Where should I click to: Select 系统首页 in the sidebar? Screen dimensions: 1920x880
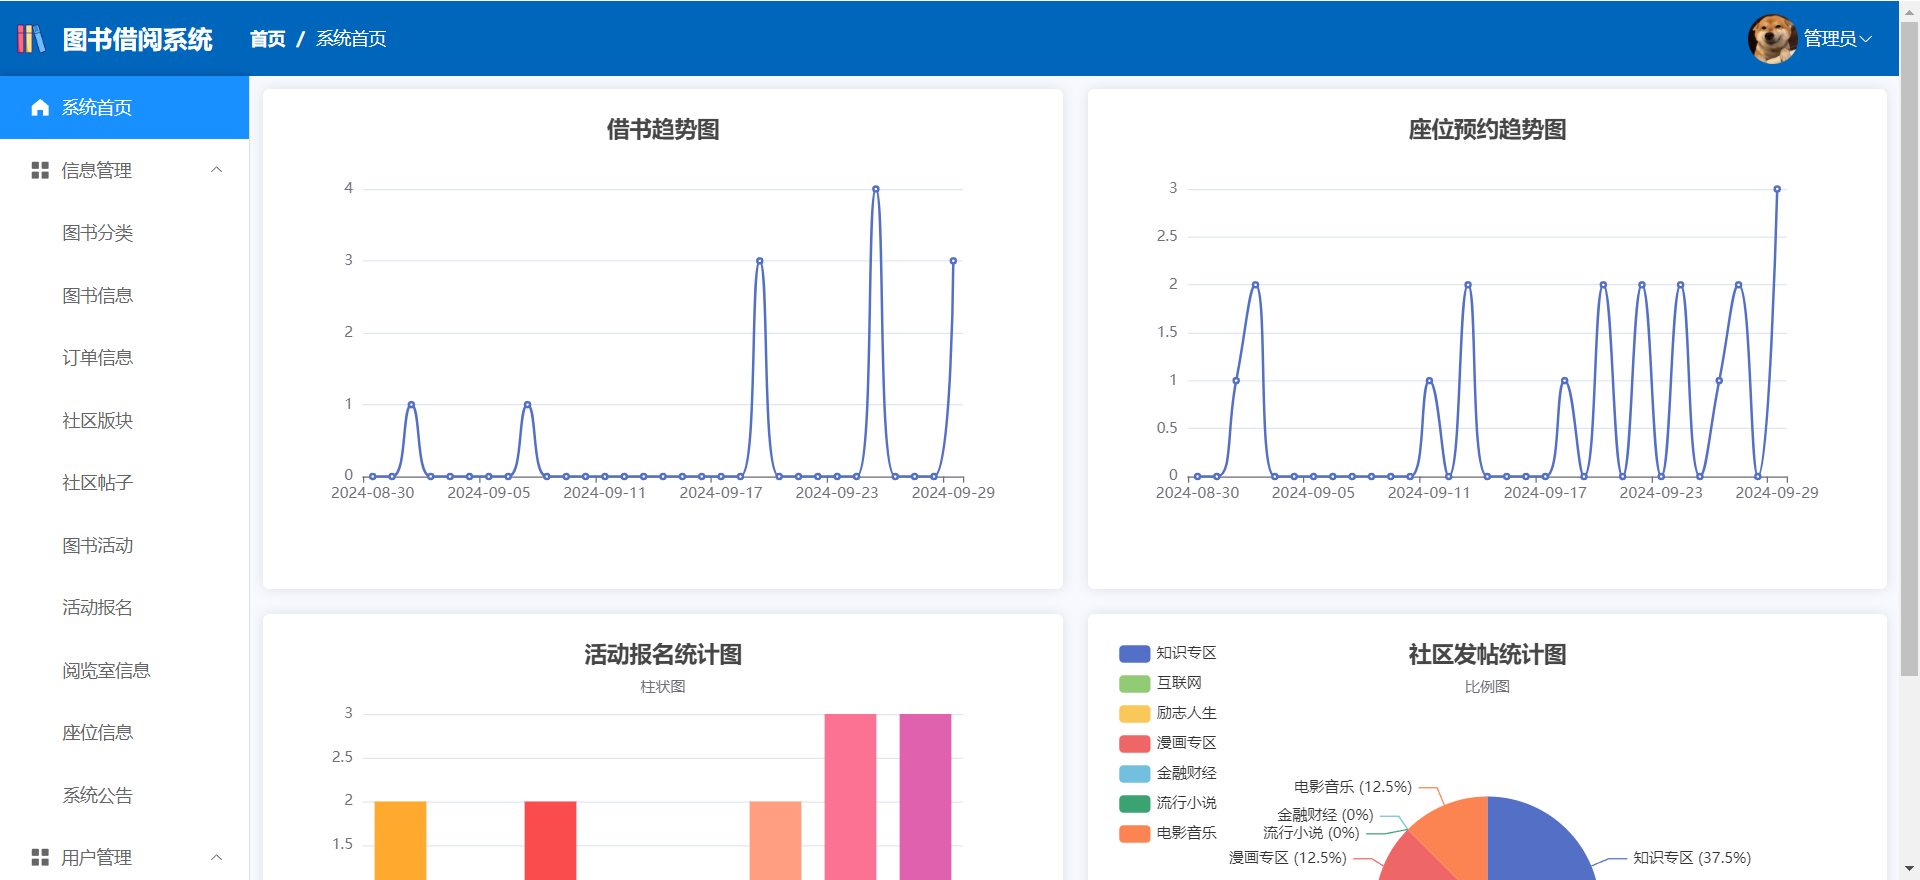[x=124, y=108]
